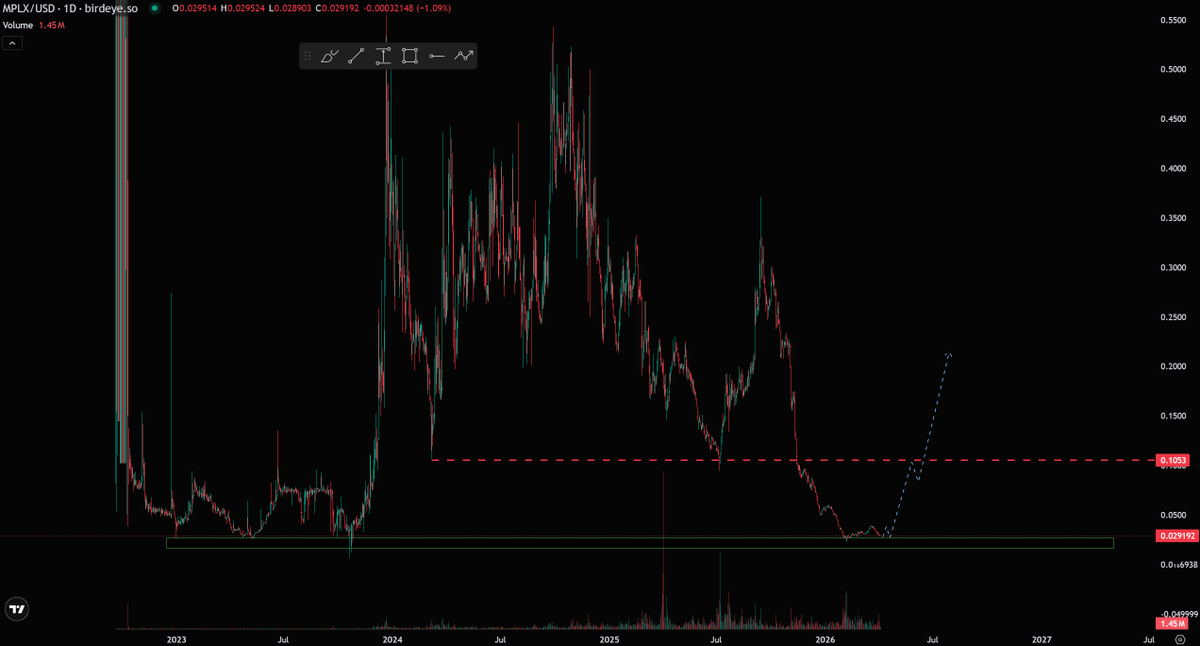Click the 0.5500 price axis value

tap(1173, 20)
